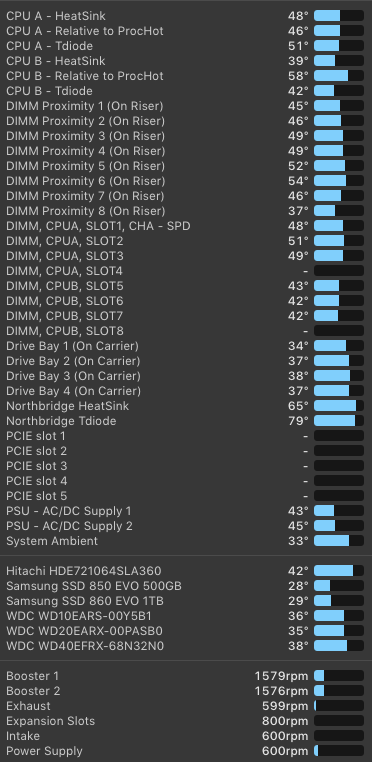Select the CPU A - HeatSink sensor row
Screen dimensions: 372x762
click(x=186, y=16)
